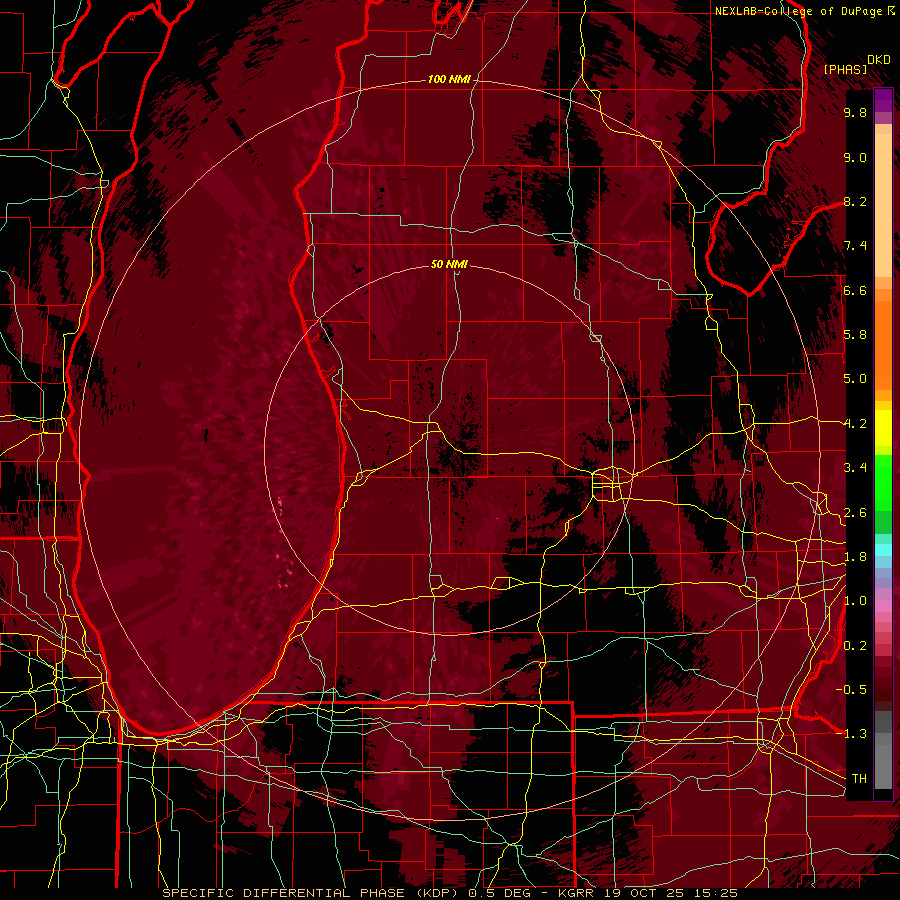Select the 8.2 scale value
The image size is (900, 900).
[x=855, y=201]
